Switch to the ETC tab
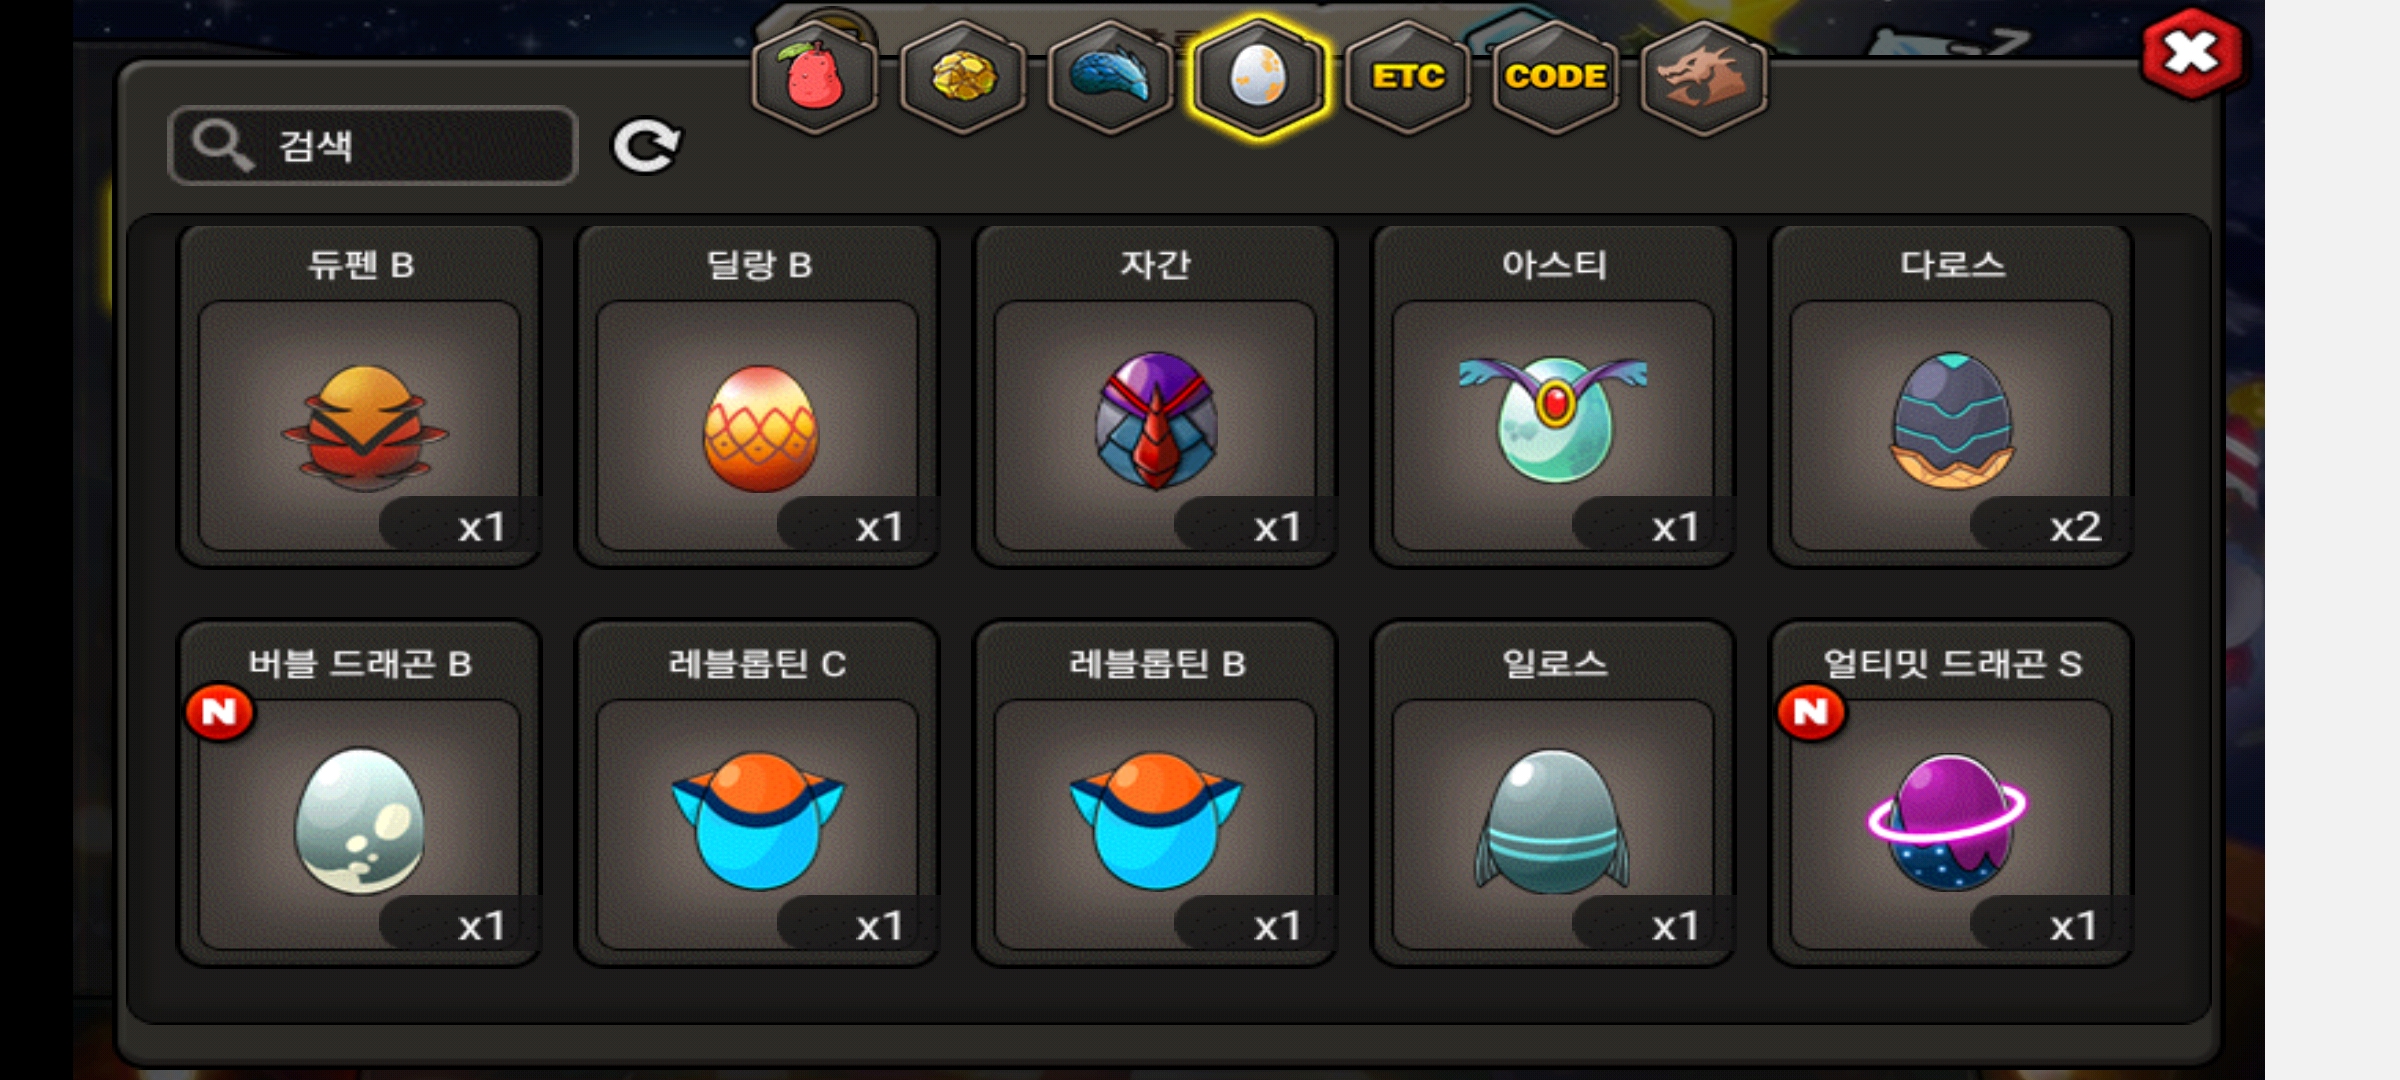 pos(1407,78)
